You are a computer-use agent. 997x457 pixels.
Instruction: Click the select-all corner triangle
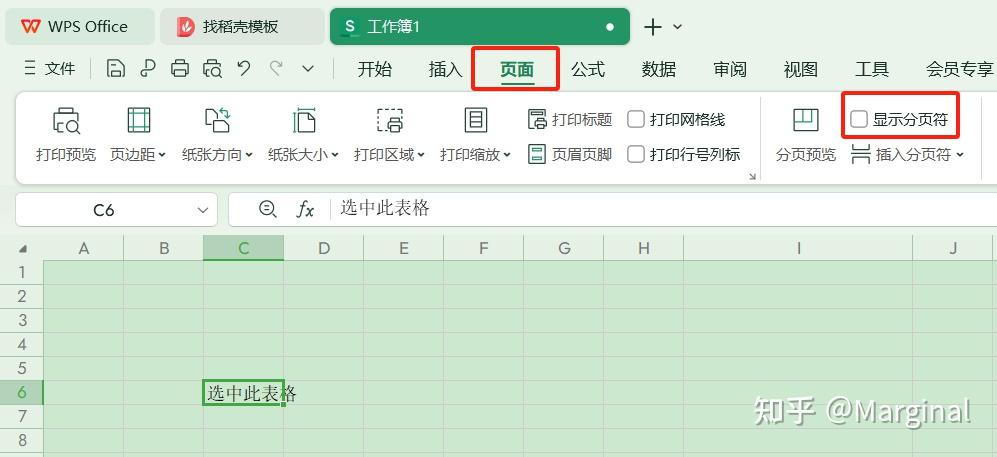point(23,249)
